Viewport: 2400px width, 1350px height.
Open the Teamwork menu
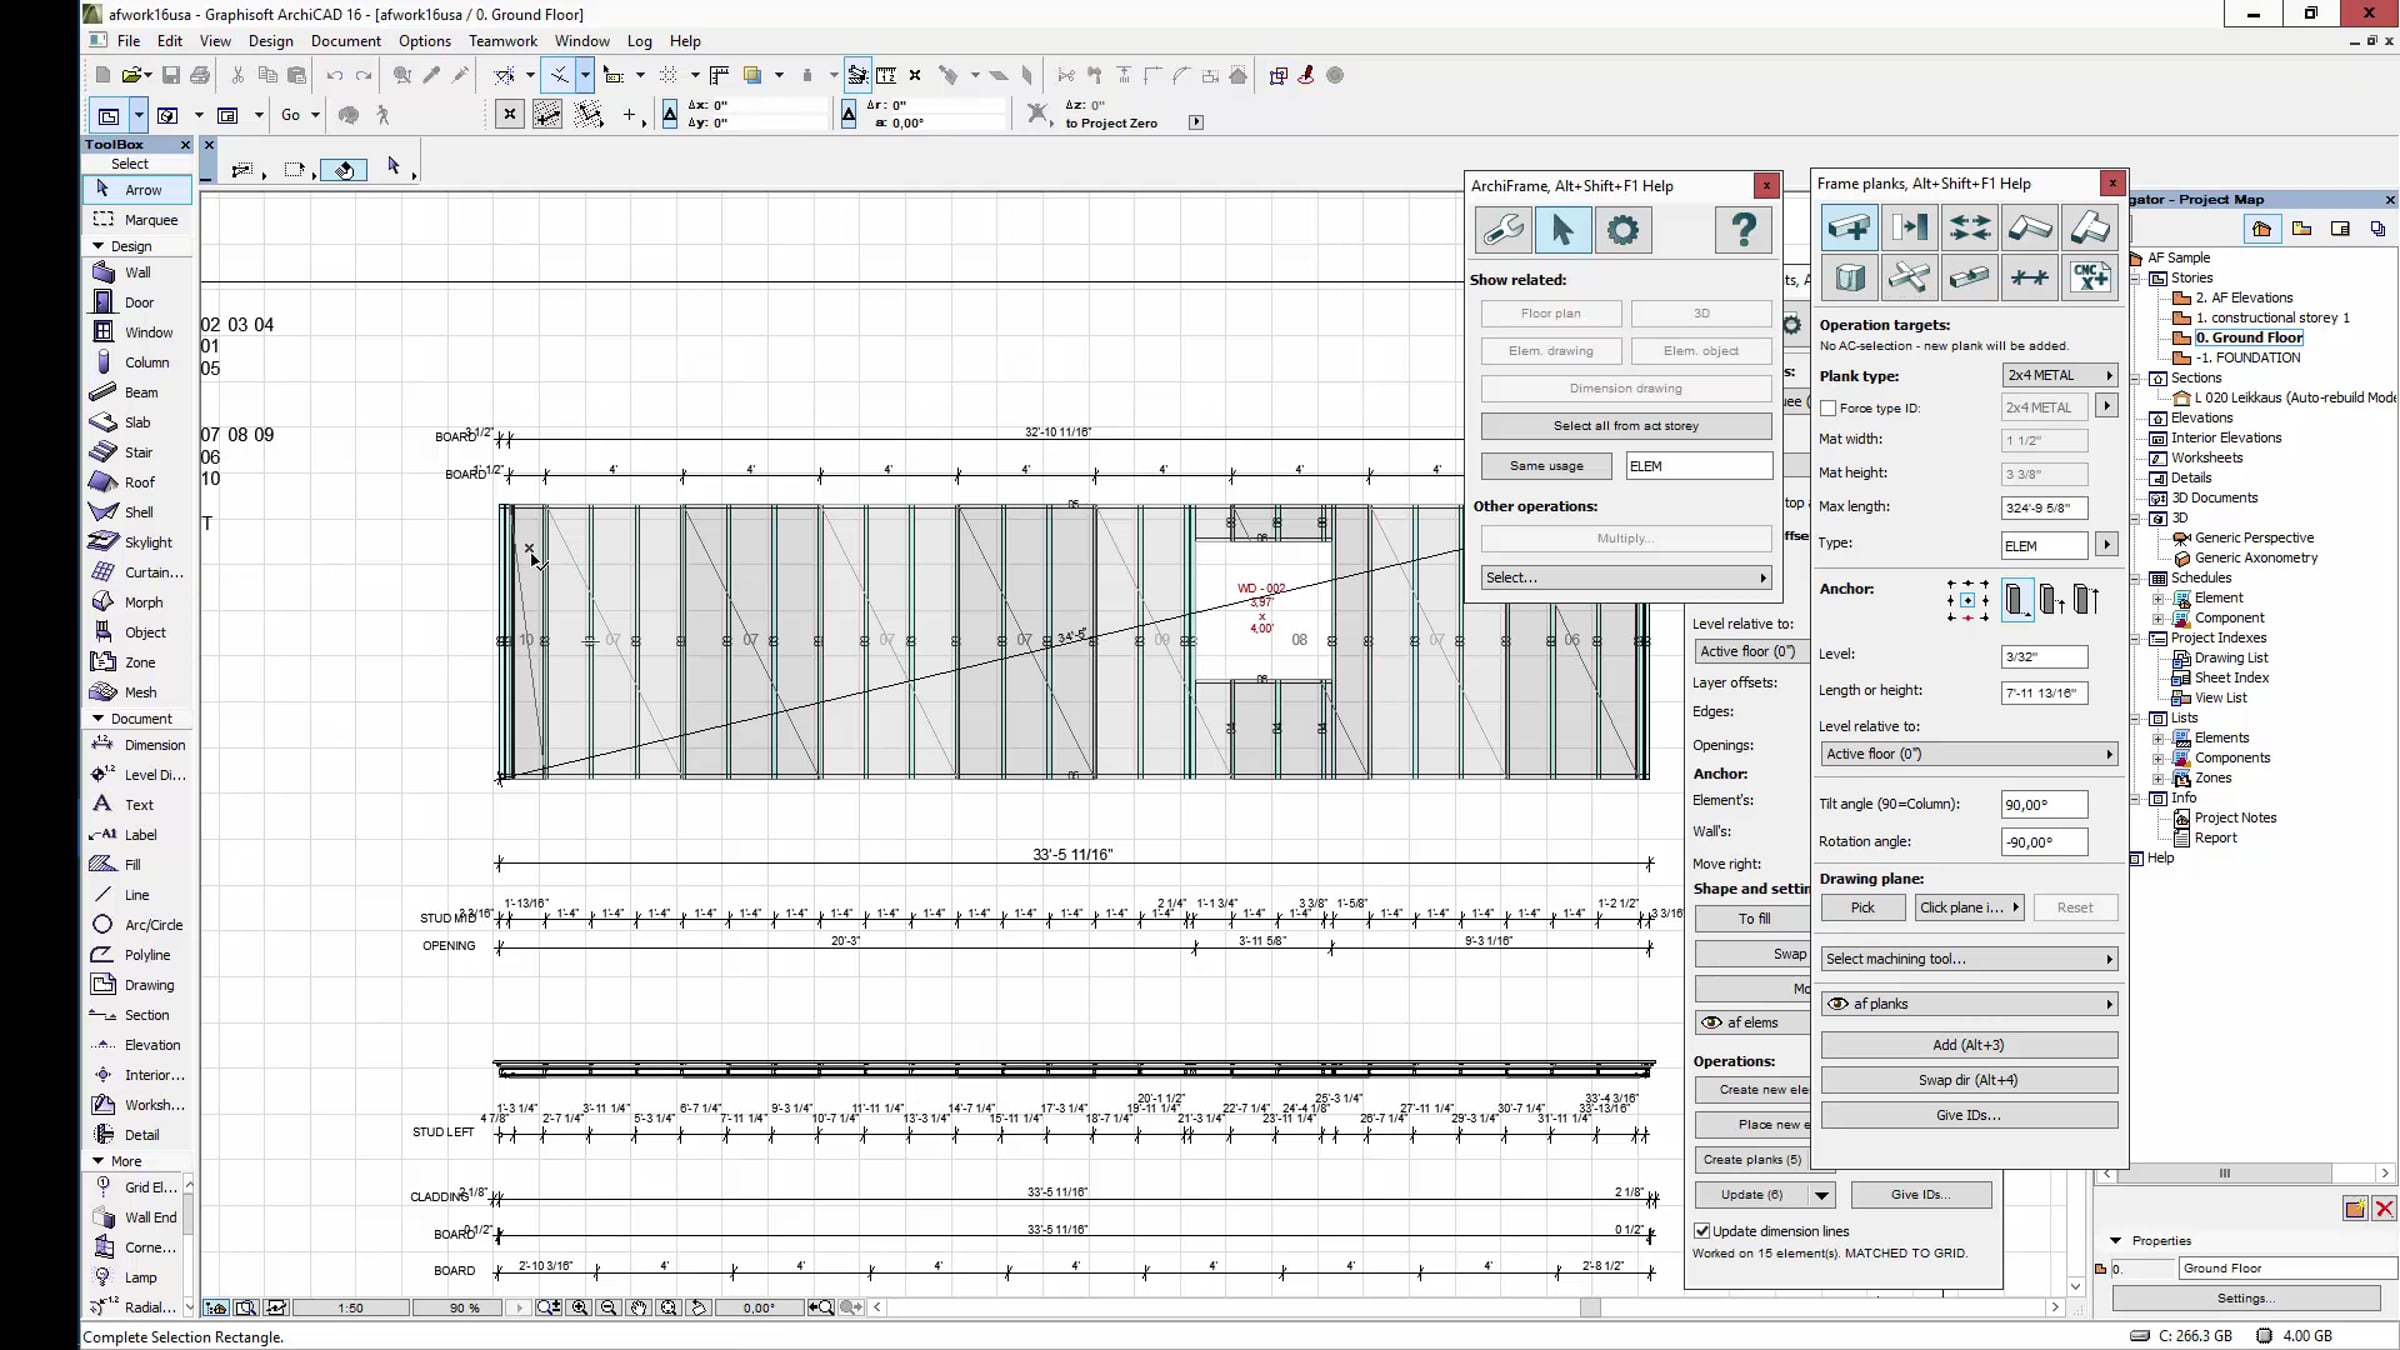(x=503, y=41)
